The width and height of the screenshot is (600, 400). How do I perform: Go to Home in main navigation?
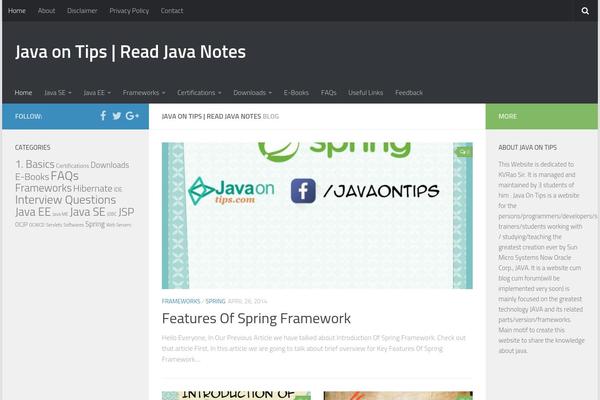point(23,93)
